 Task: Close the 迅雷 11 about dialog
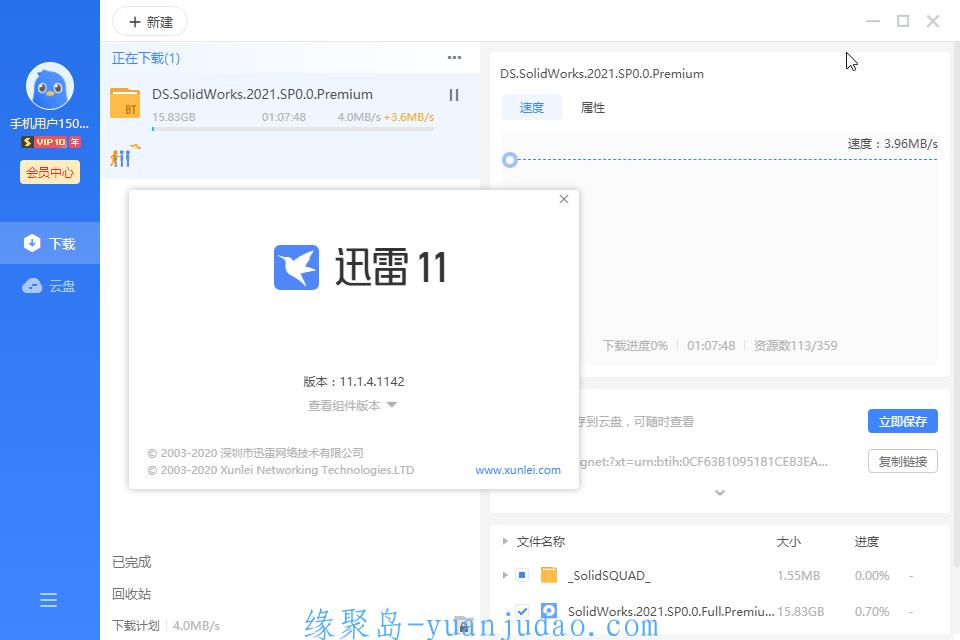(x=564, y=199)
